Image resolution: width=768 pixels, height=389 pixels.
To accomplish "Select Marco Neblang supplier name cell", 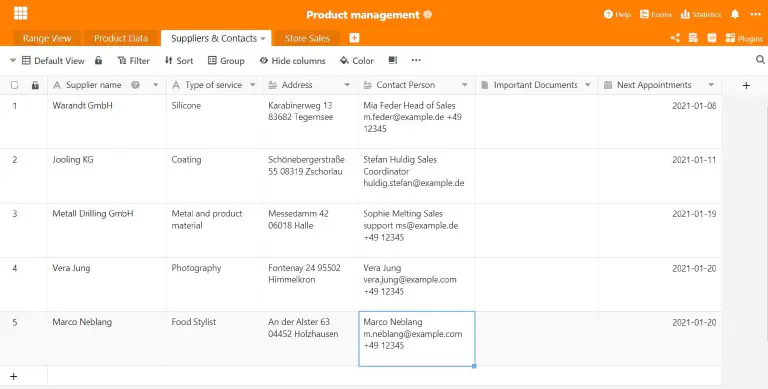I will 107,338.
